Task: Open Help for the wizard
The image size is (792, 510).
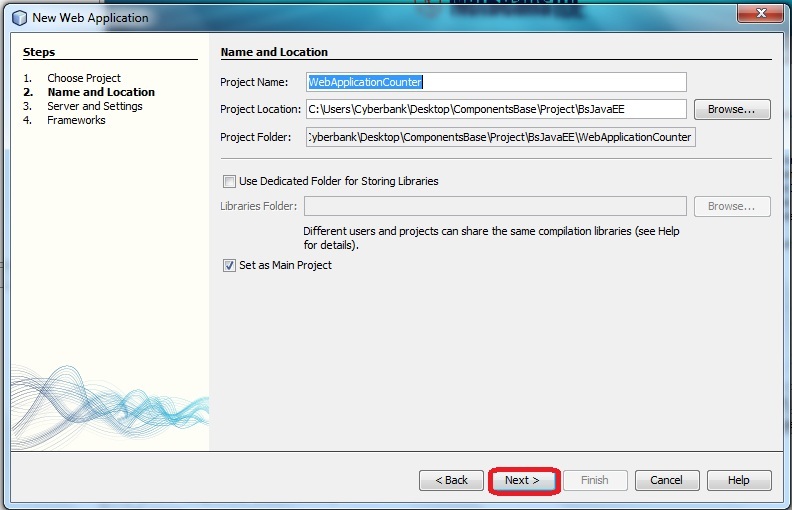Action: point(739,480)
